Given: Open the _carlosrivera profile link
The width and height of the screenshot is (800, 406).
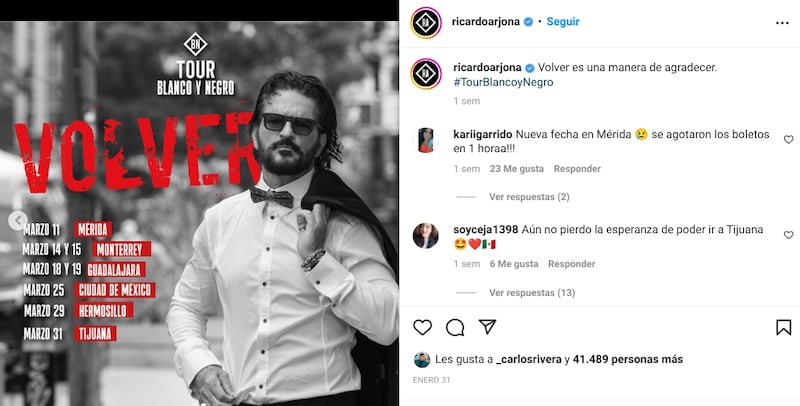Looking at the screenshot, I should click(529, 360).
